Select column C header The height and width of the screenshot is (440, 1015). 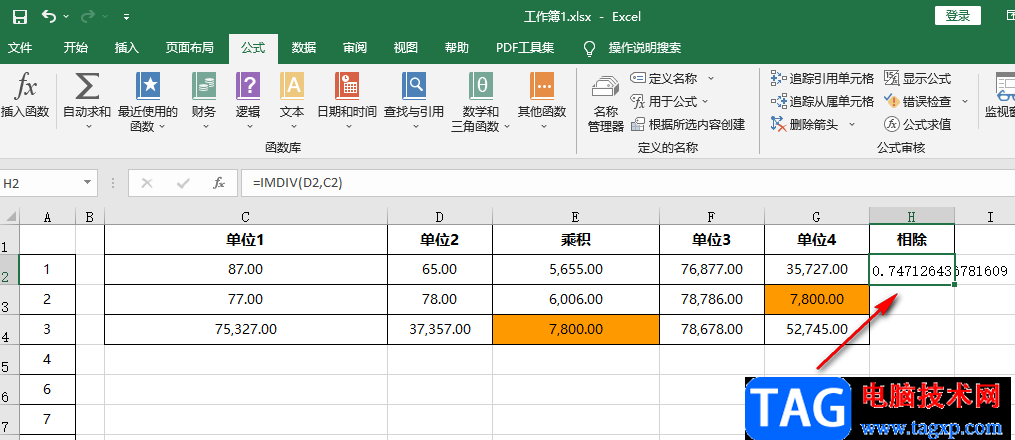point(245,217)
